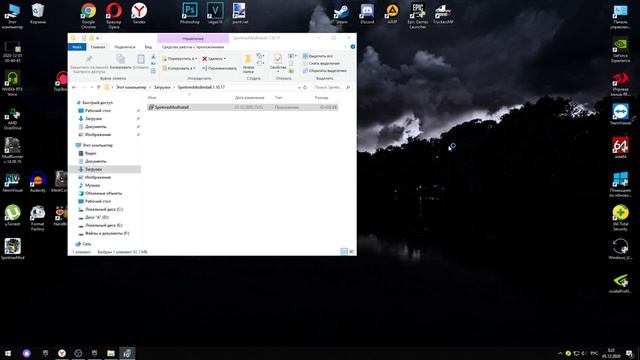Open the 360 Total Security icon
The image size is (640, 360).
(x=620, y=218)
